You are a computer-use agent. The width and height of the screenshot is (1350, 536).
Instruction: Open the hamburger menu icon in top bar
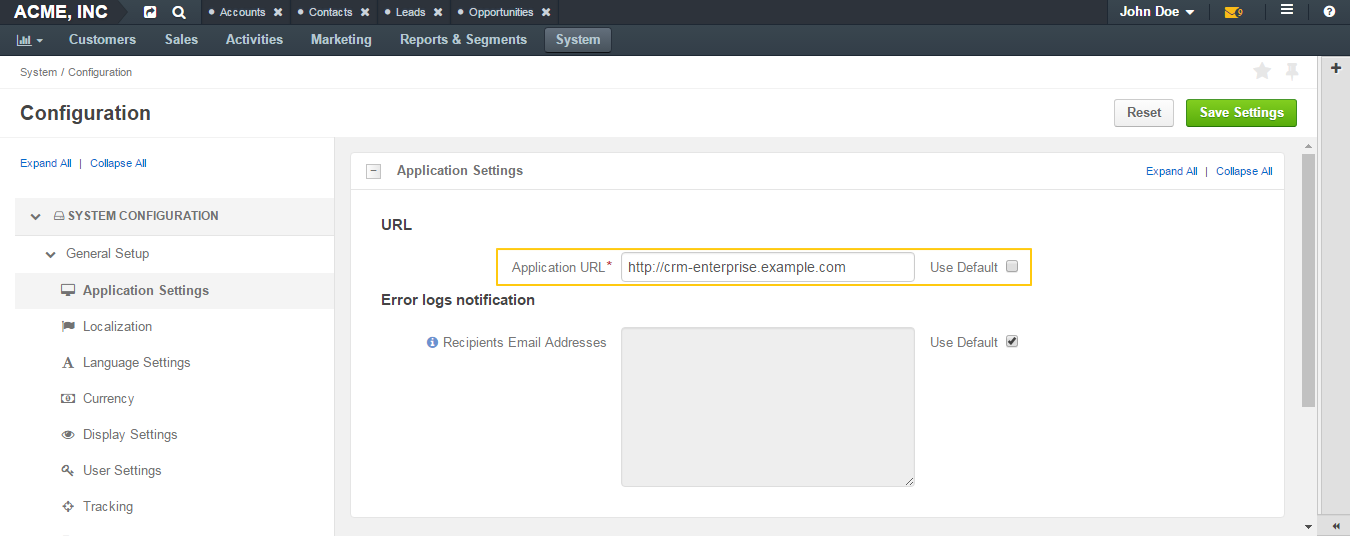click(1287, 11)
